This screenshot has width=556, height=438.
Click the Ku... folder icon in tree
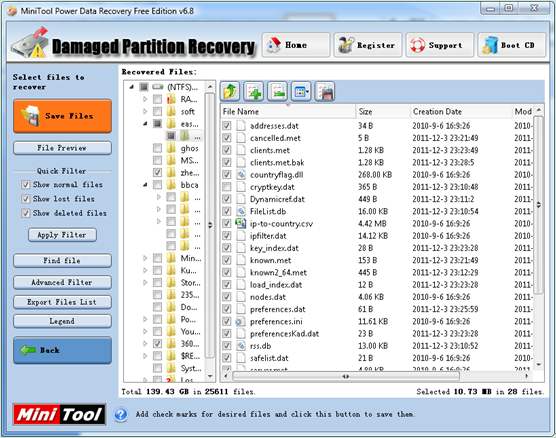(171, 270)
